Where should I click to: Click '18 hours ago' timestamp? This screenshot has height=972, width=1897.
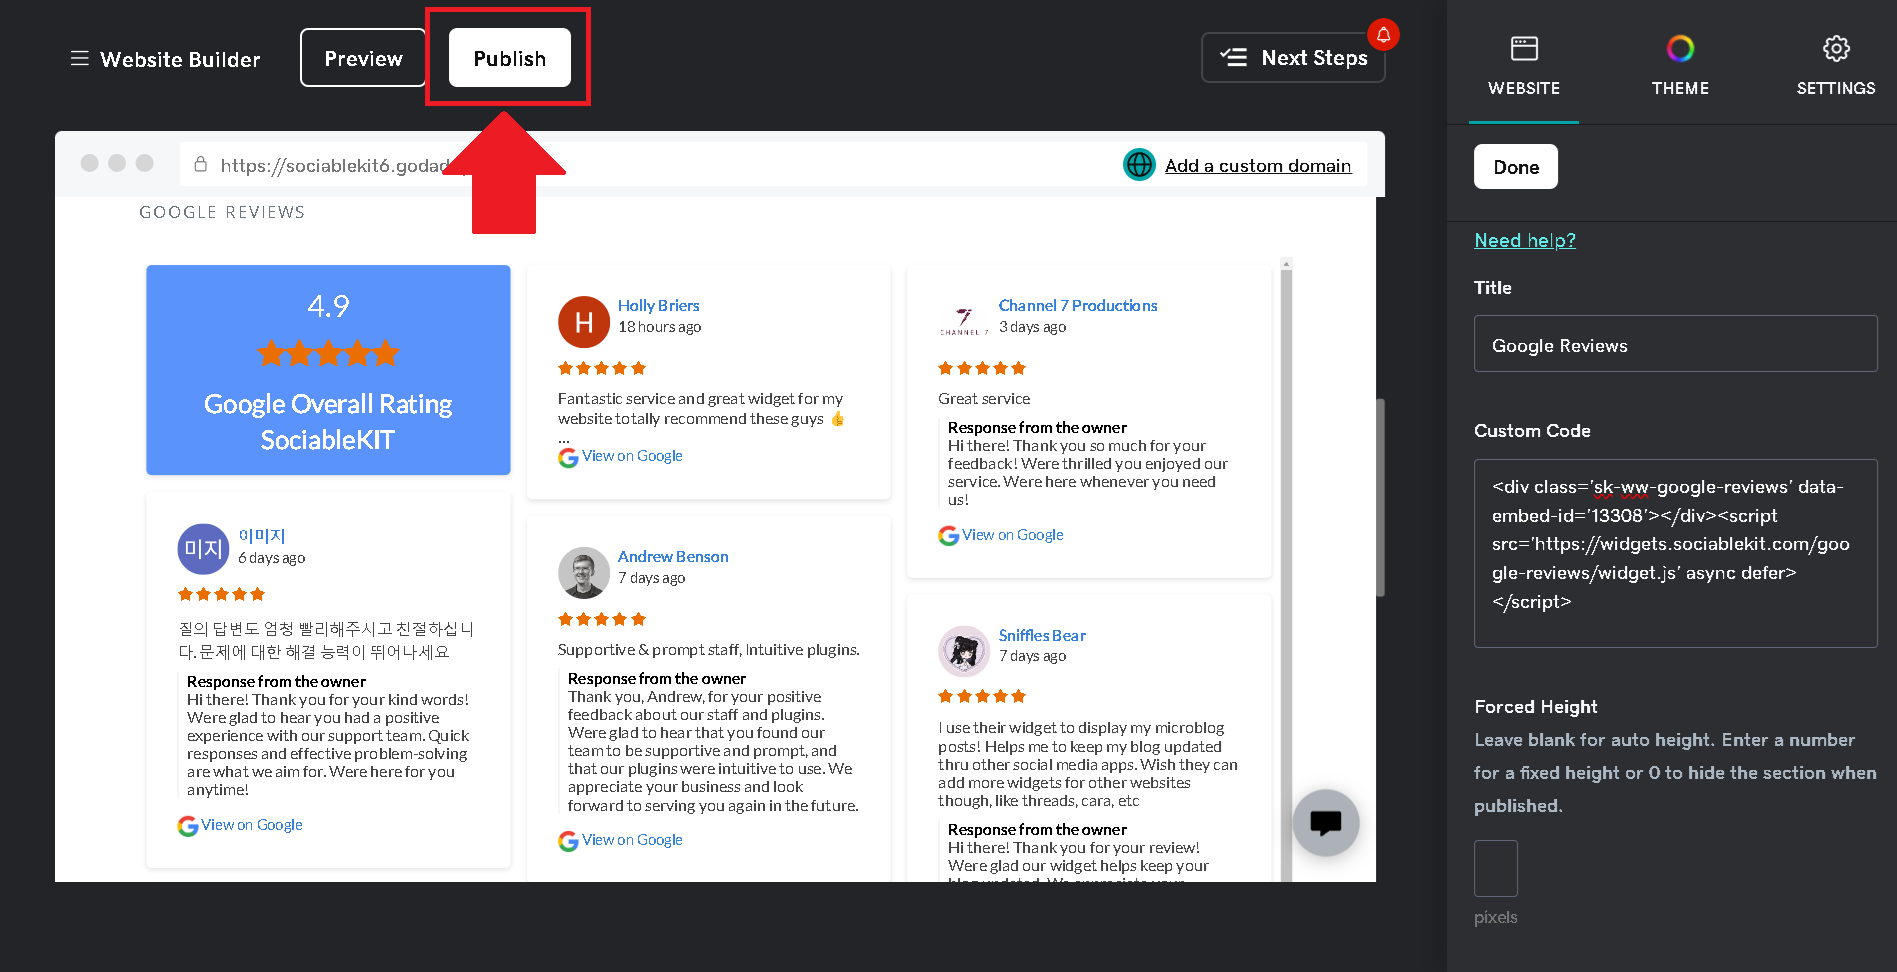659,327
